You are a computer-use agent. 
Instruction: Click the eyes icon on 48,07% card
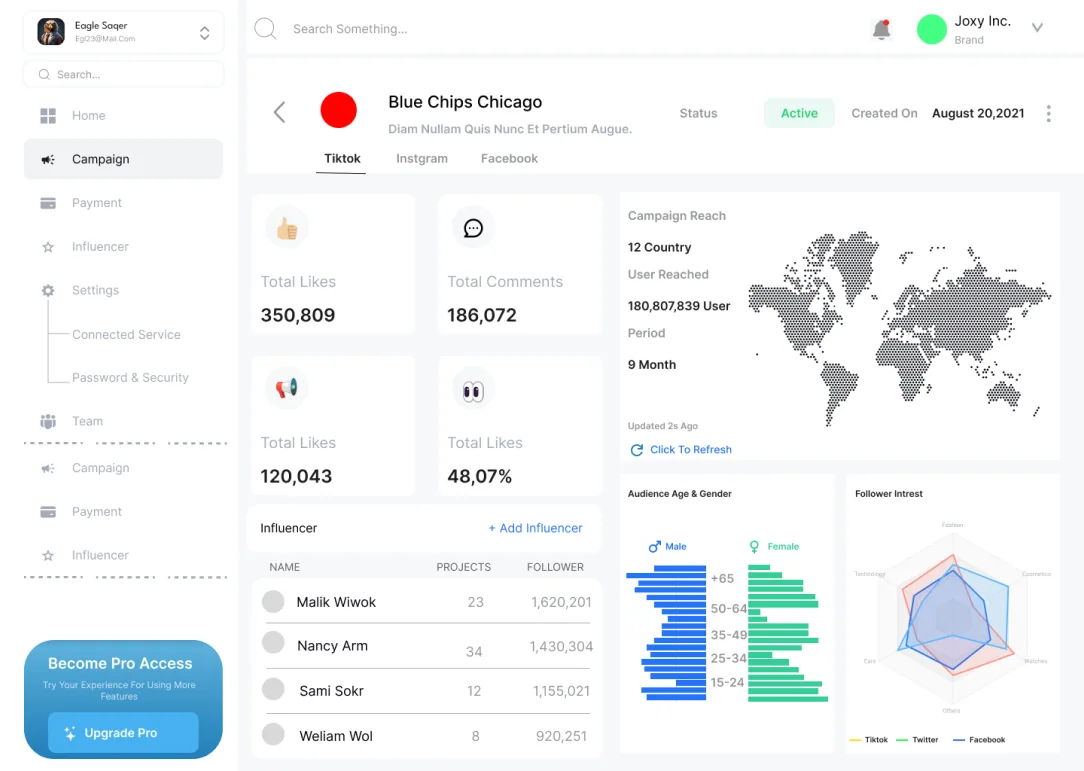[x=474, y=391]
